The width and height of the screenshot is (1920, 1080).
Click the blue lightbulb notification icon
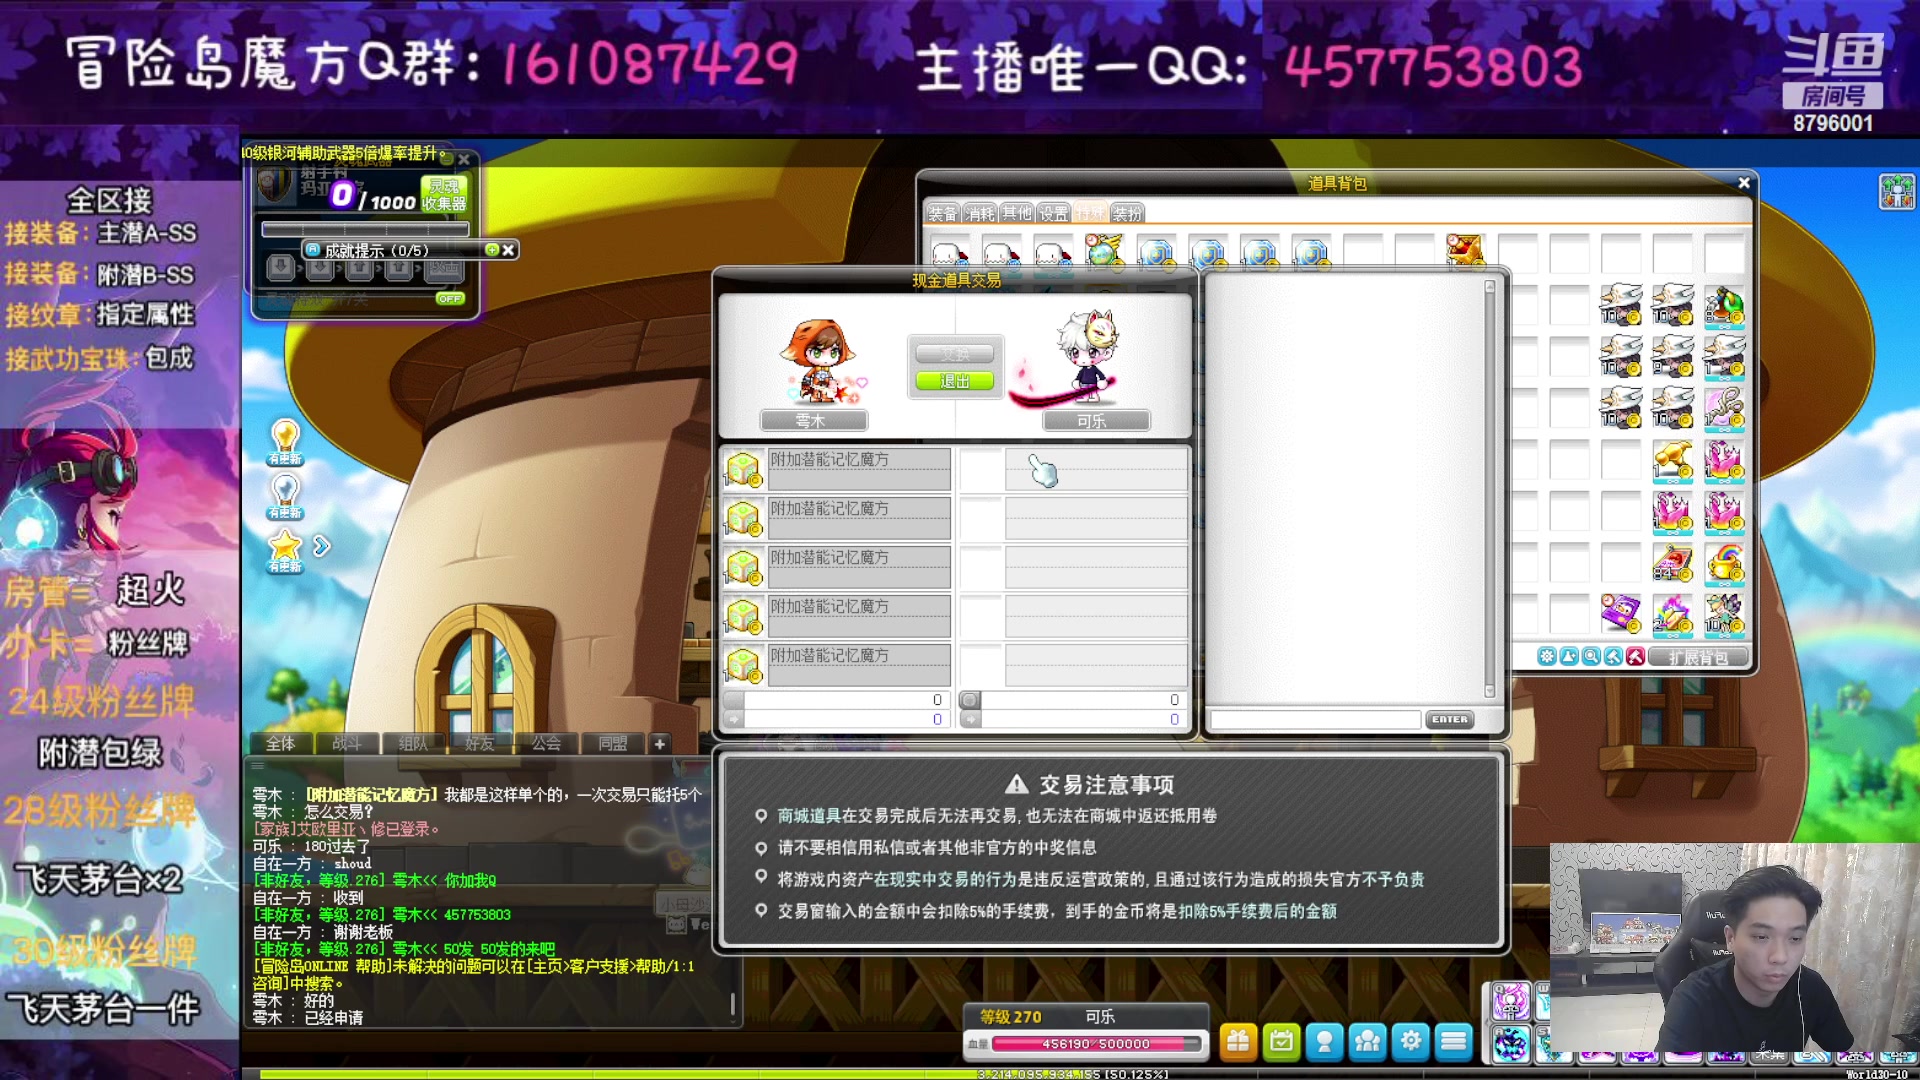coord(285,495)
